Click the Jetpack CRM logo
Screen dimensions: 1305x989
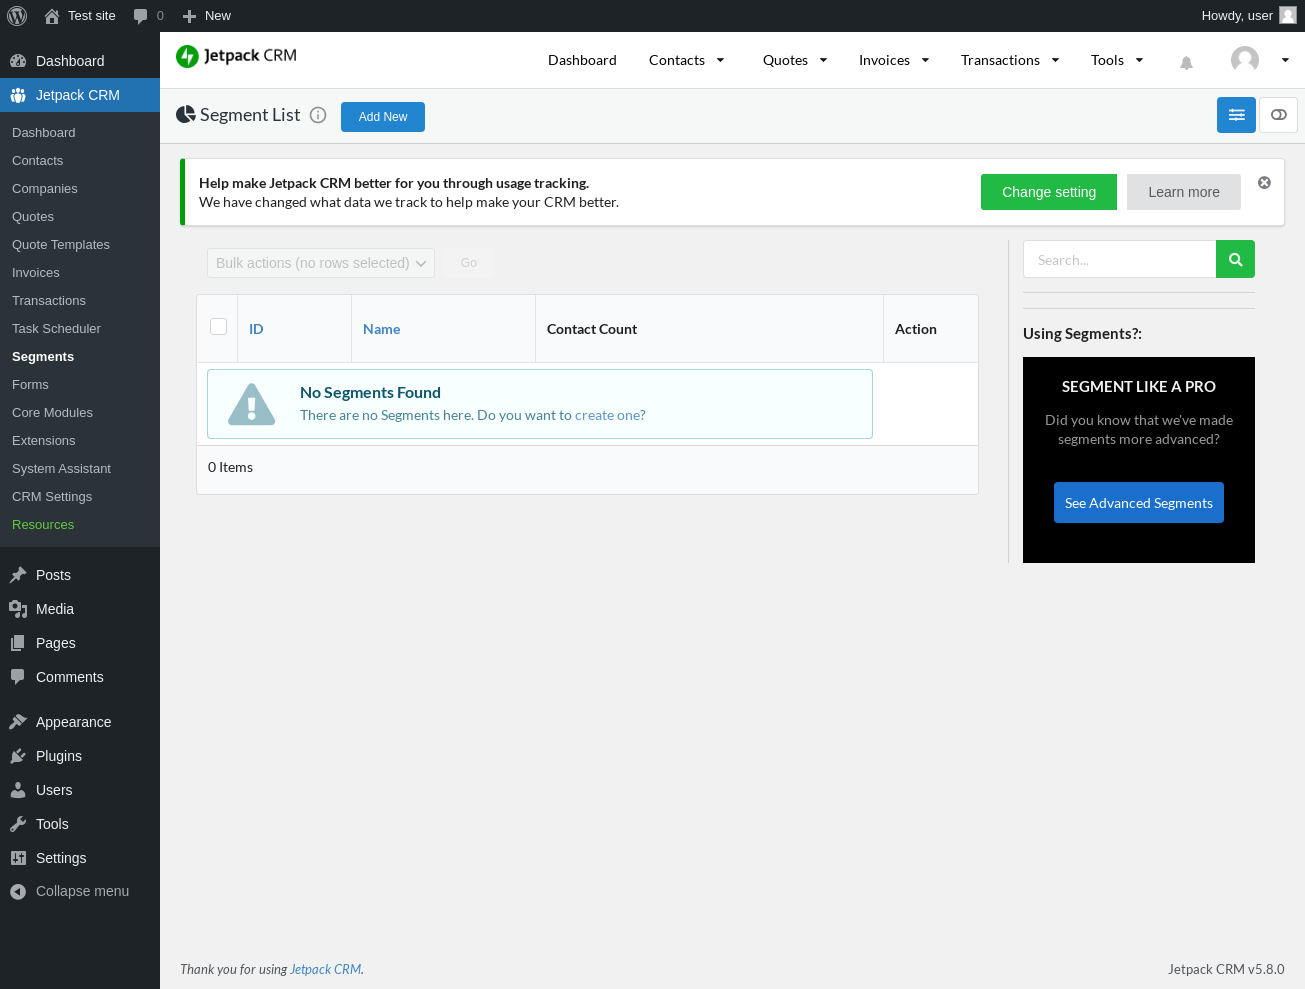[x=237, y=56]
